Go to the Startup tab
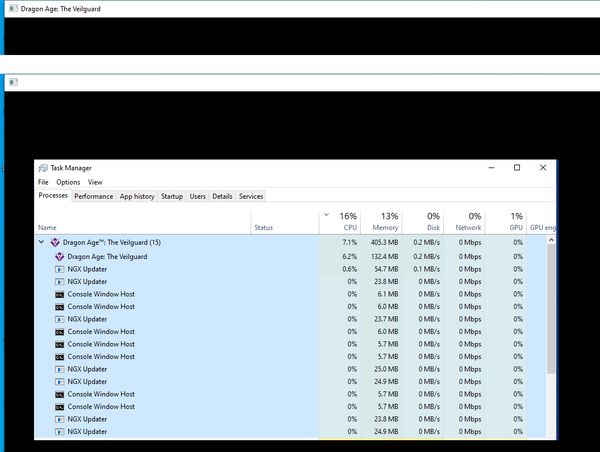 coord(172,197)
